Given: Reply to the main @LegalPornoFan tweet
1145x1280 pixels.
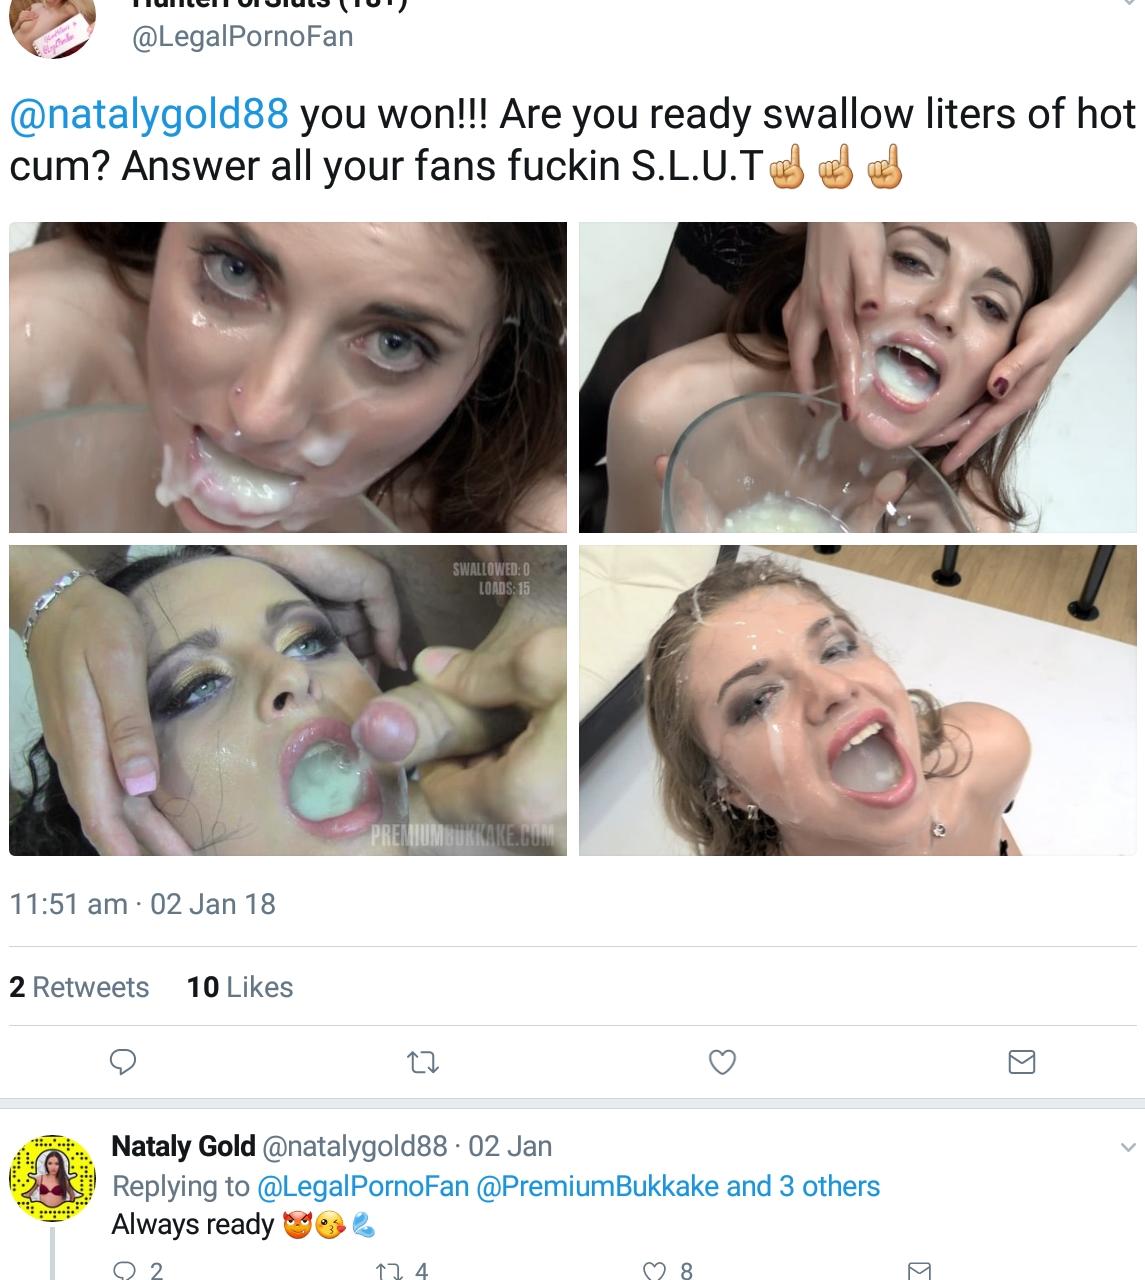Looking at the screenshot, I should pyautogui.click(x=122, y=1061).
